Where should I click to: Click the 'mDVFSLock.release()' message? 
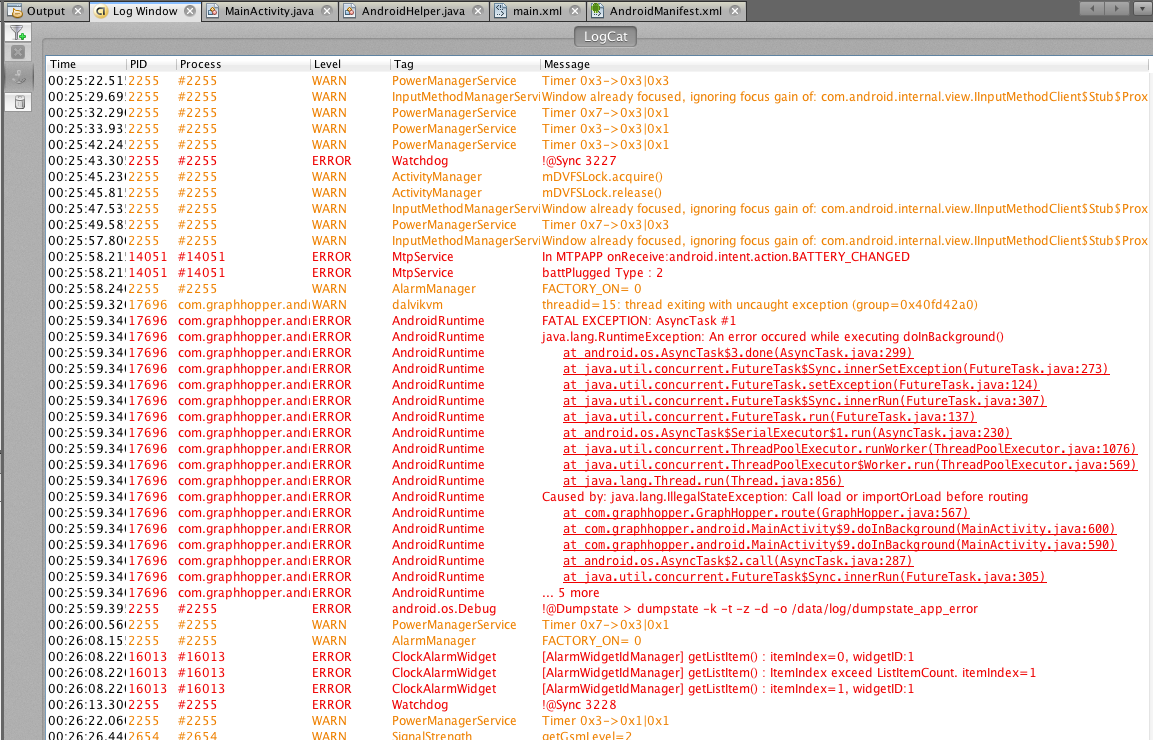tap(602, 193)
